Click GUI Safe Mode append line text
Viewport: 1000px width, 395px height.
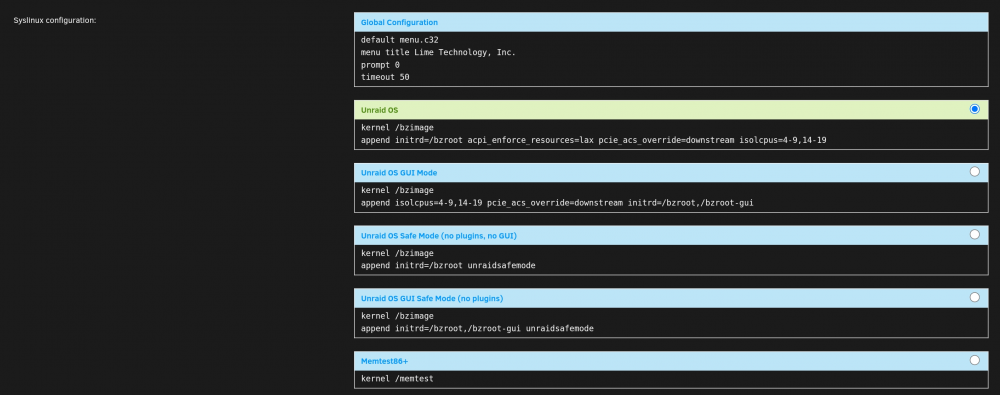(x=477, y=328)
